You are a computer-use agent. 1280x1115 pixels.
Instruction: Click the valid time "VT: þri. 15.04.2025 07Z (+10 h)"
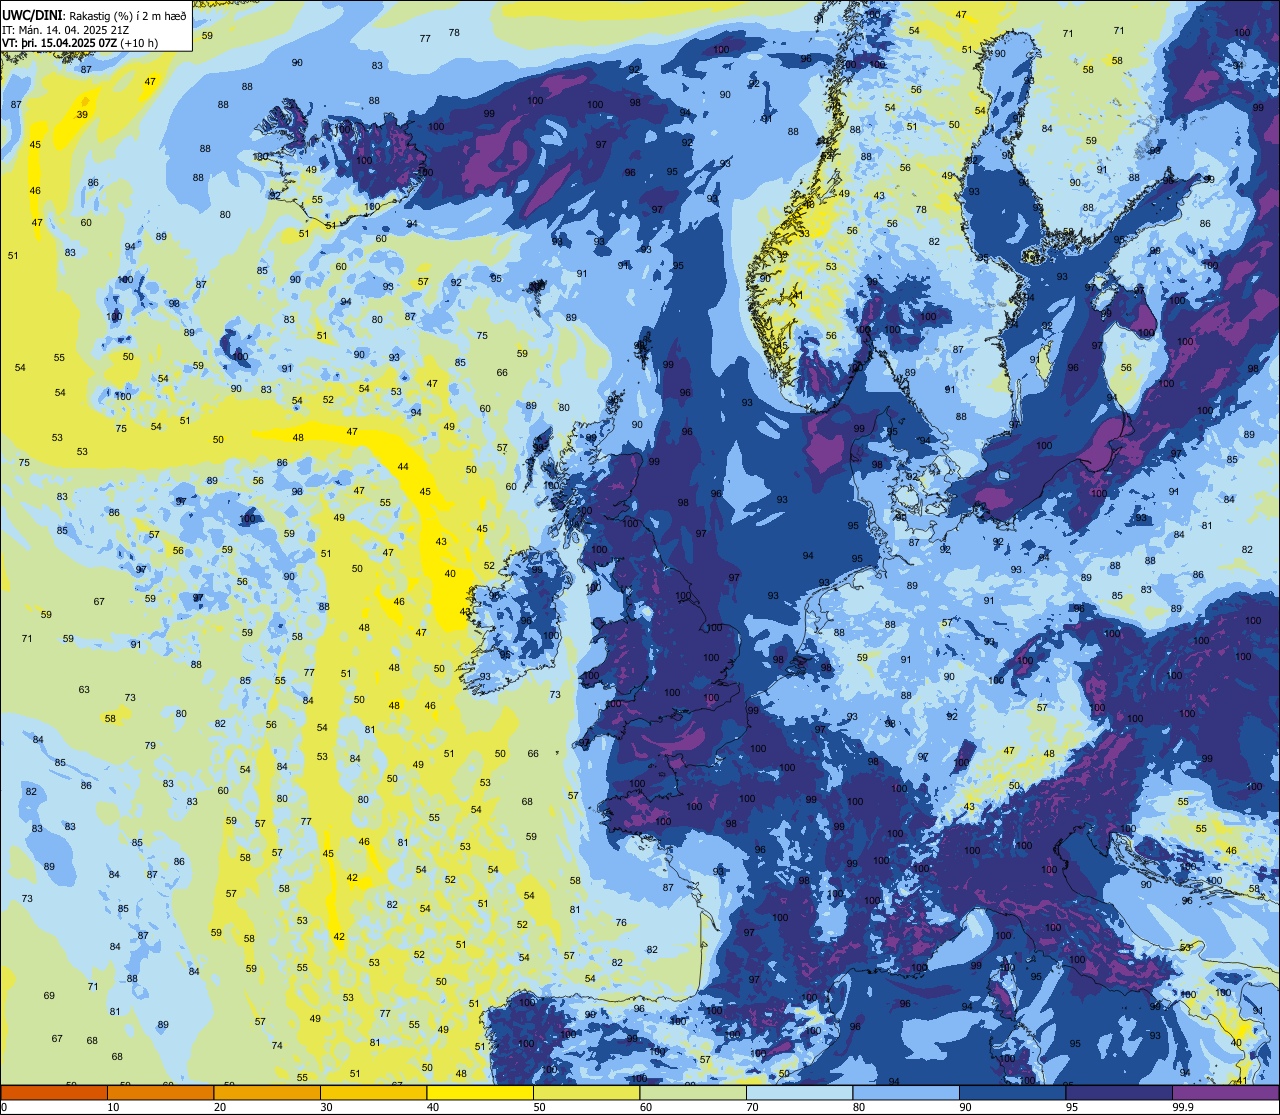[x=80, y=43]
